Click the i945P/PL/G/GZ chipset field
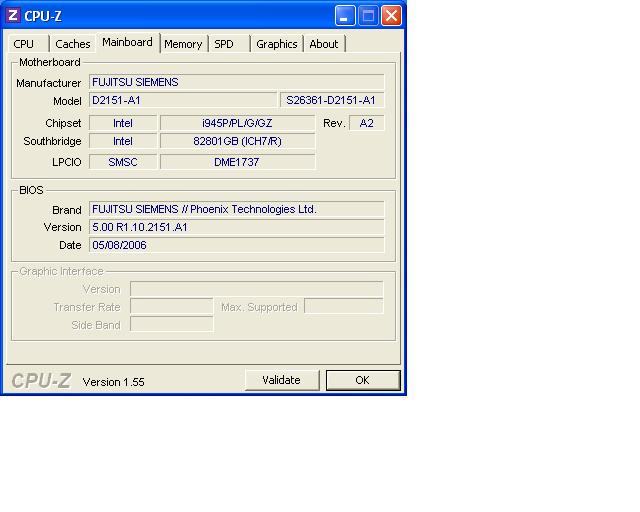The height and width of the screenshot is (512, 640). point(238,123)
